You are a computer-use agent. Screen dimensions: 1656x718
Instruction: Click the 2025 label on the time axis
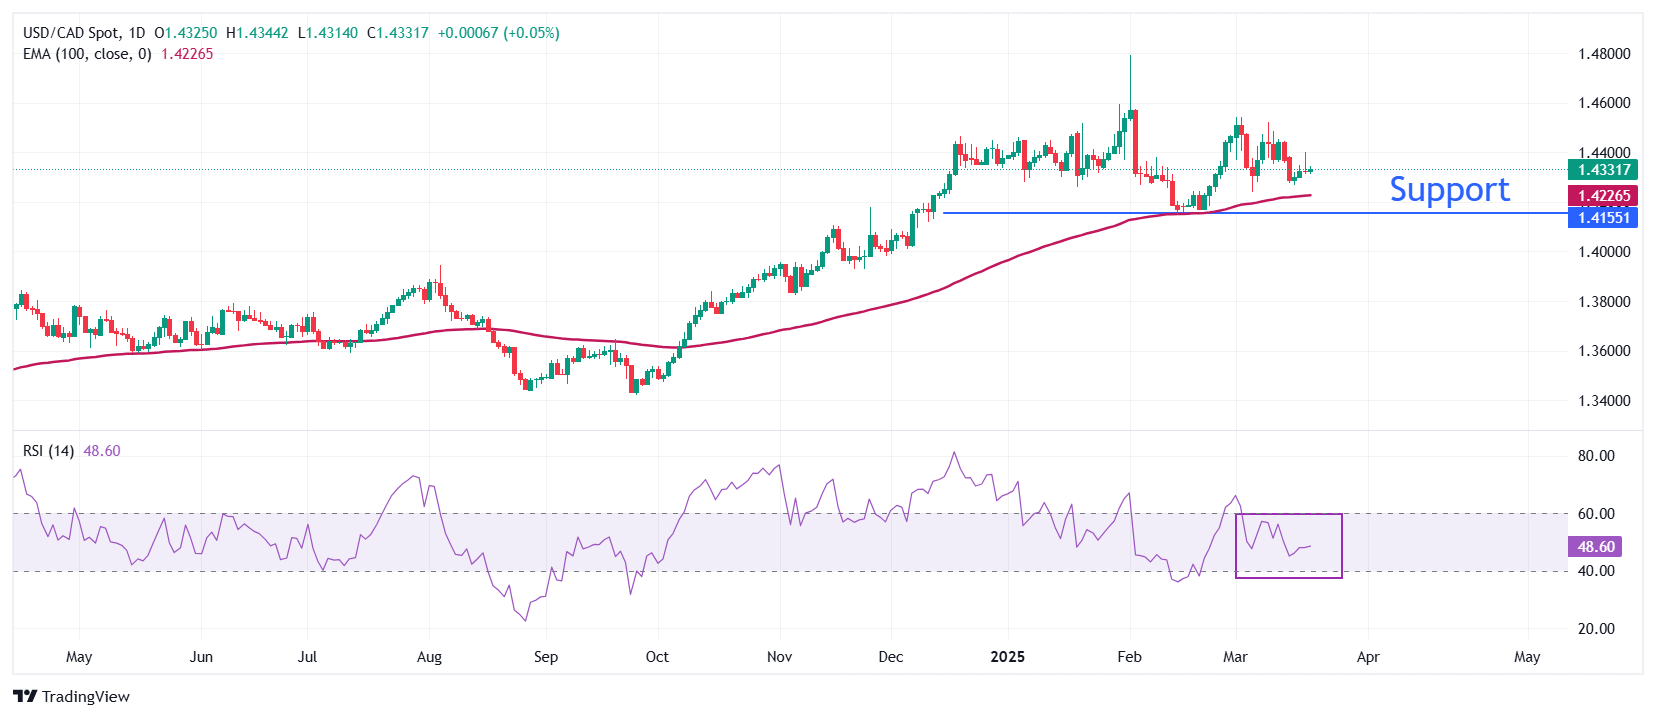1007,657
